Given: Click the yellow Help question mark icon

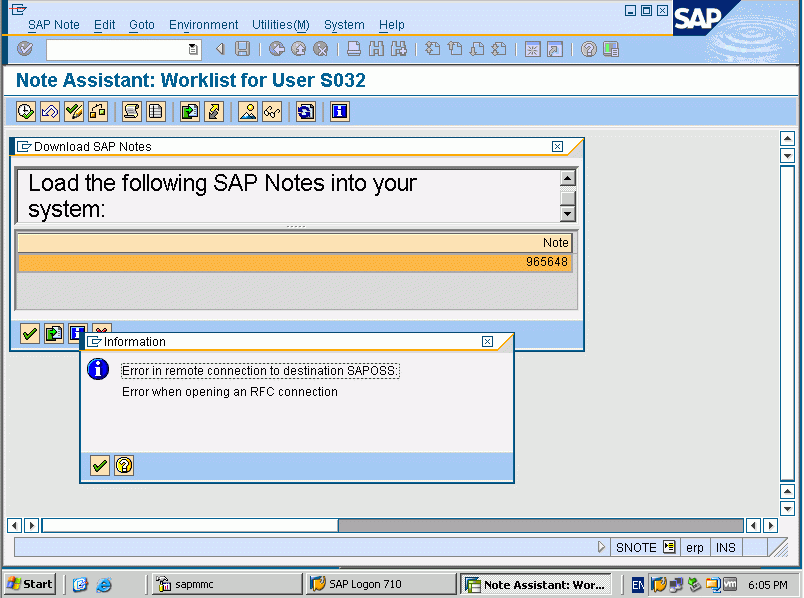Looking at the screenshot, I should tap(589, 49).
